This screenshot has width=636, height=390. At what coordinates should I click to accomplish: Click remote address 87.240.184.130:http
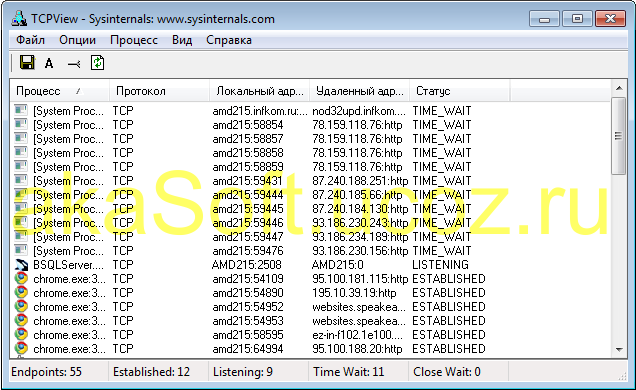click(360, 209)
